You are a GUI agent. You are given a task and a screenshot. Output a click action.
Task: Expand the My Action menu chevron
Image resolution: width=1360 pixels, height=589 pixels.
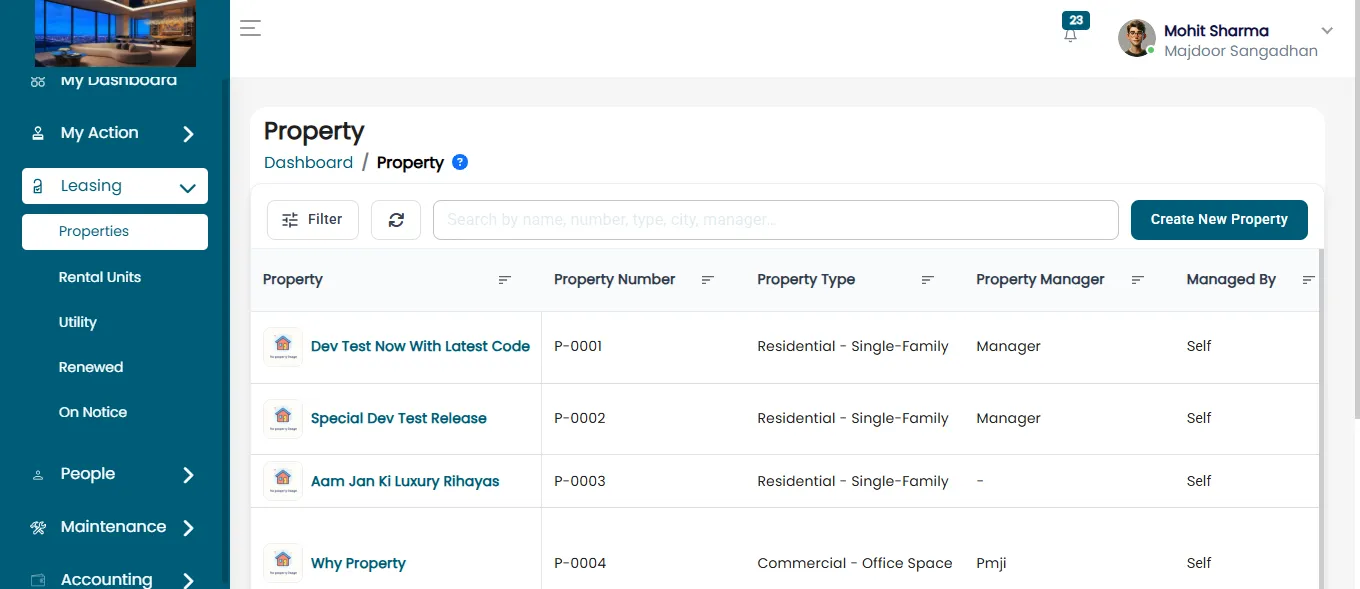188,134
